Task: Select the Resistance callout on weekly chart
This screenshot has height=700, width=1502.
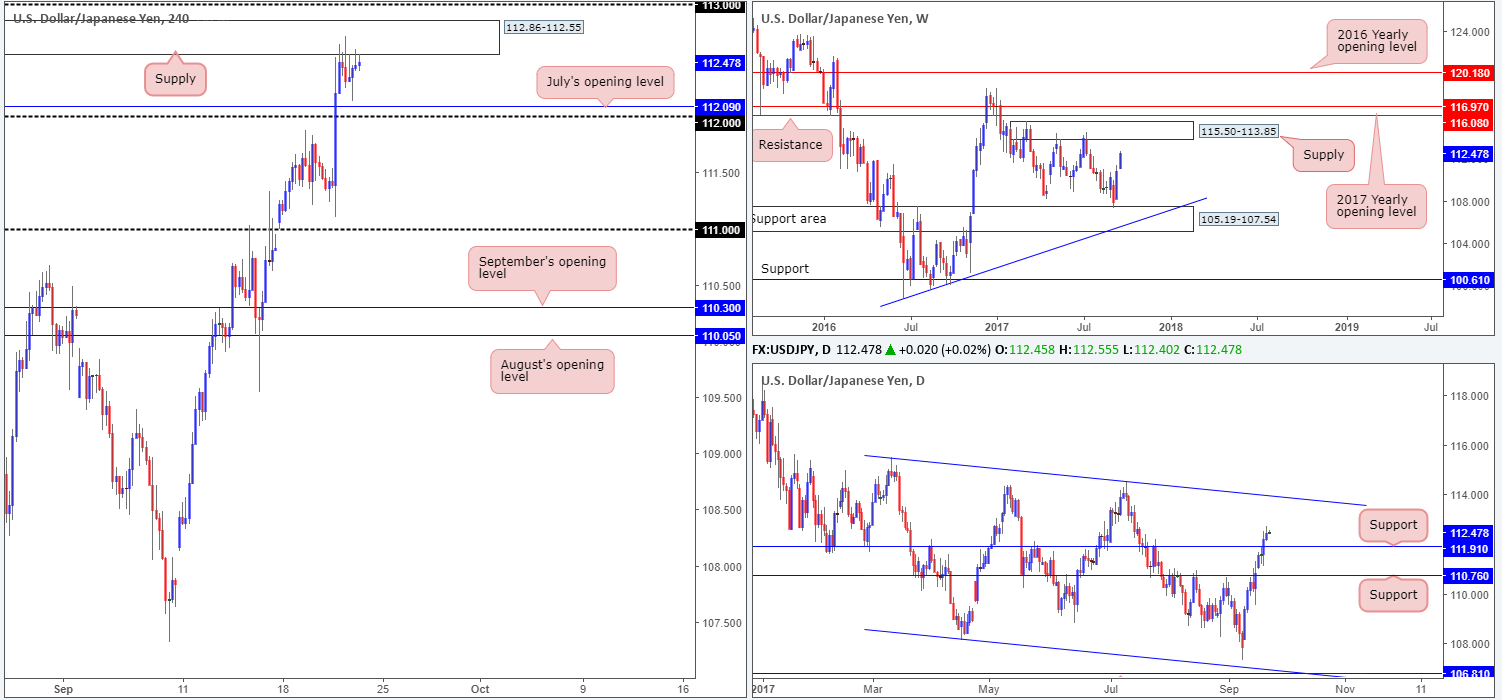Action: tap(790, 144)
